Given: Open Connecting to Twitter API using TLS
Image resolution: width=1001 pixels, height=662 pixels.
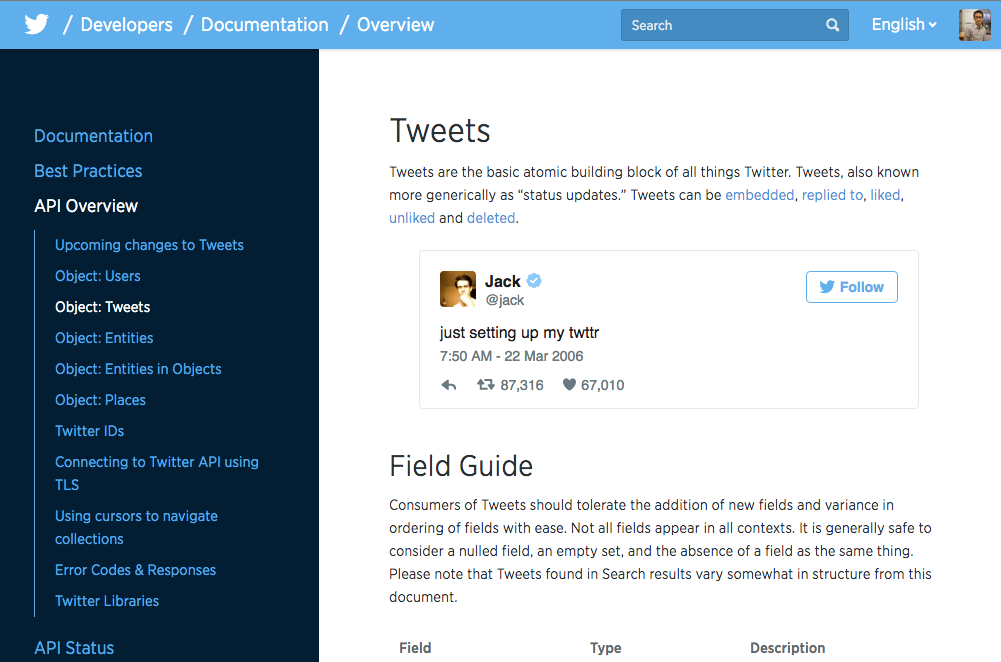Looking at the screenshot, I should (156, 473).
